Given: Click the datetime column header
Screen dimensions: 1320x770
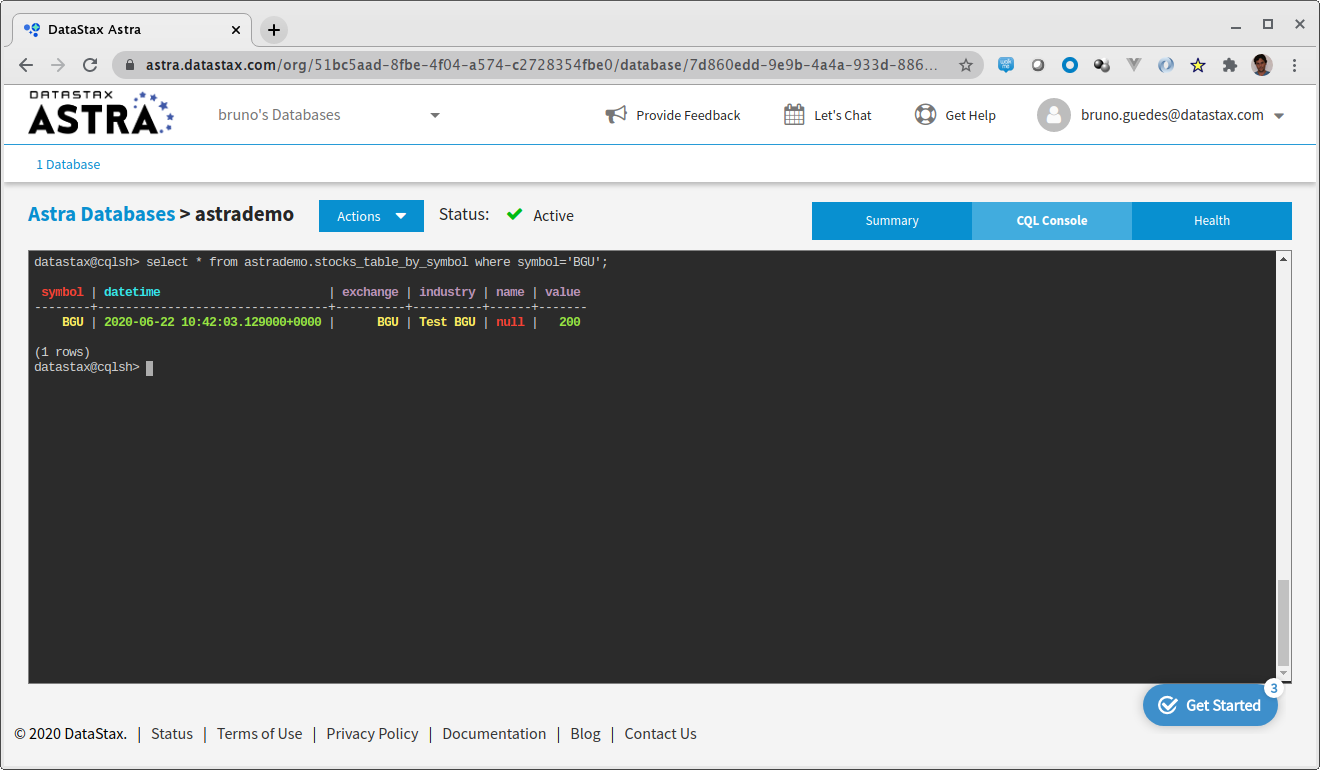Looking at the screenshot, I should 132,292.
